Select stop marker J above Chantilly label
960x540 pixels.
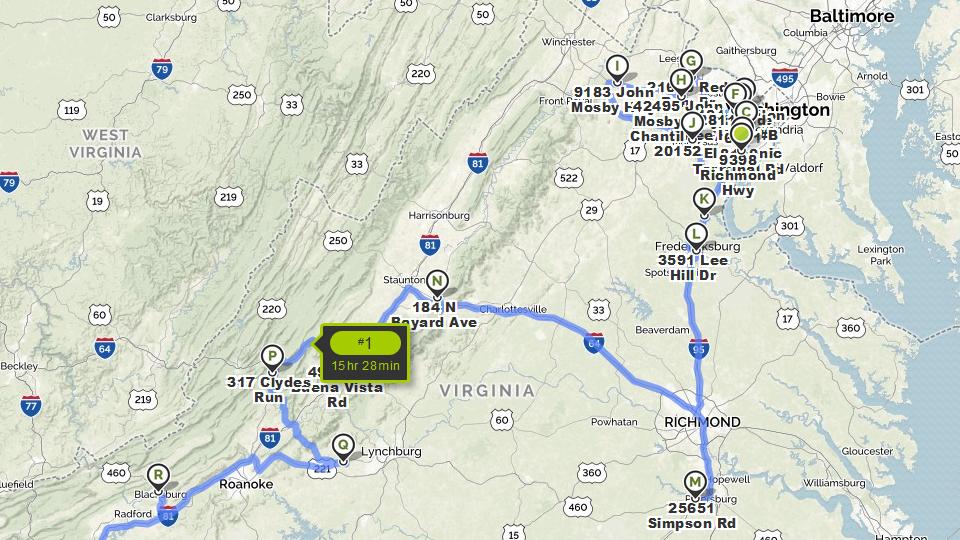(692, 125)
